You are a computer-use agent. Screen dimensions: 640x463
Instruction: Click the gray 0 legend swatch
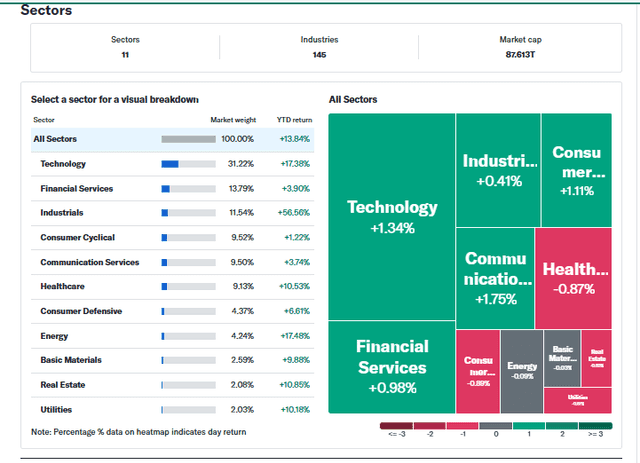(496, 426)
